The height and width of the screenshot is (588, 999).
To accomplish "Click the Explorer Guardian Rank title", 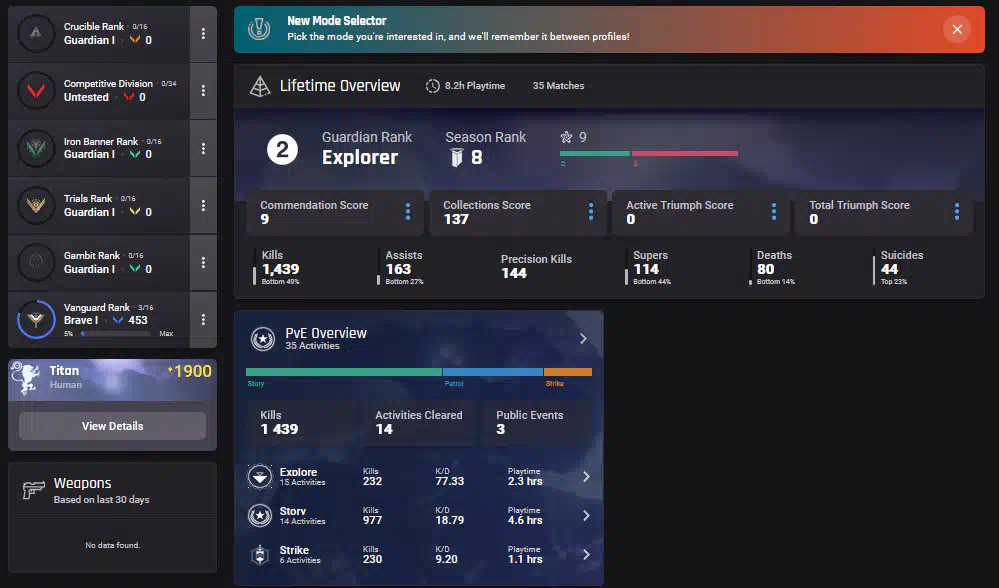I will pos(360,157).
